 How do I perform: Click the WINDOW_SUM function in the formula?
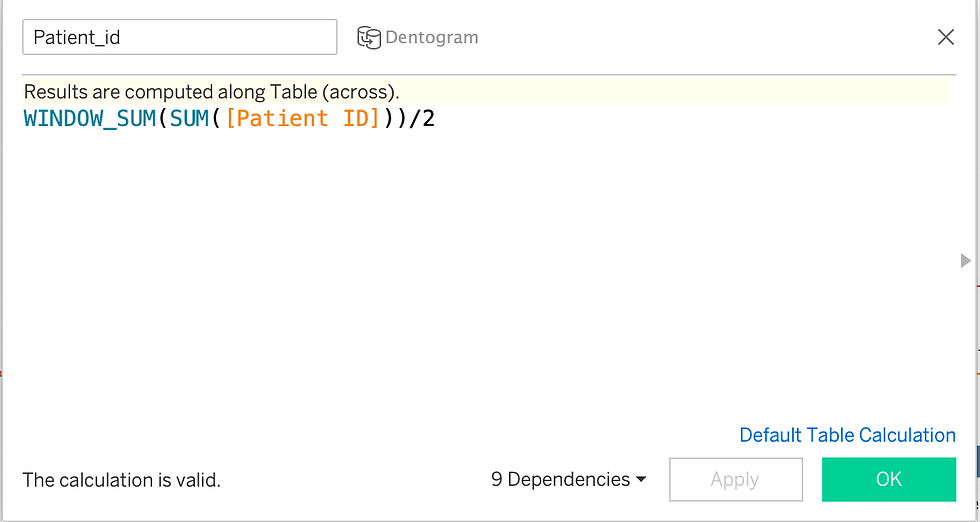pyautogui.click(x=89, y=119)
